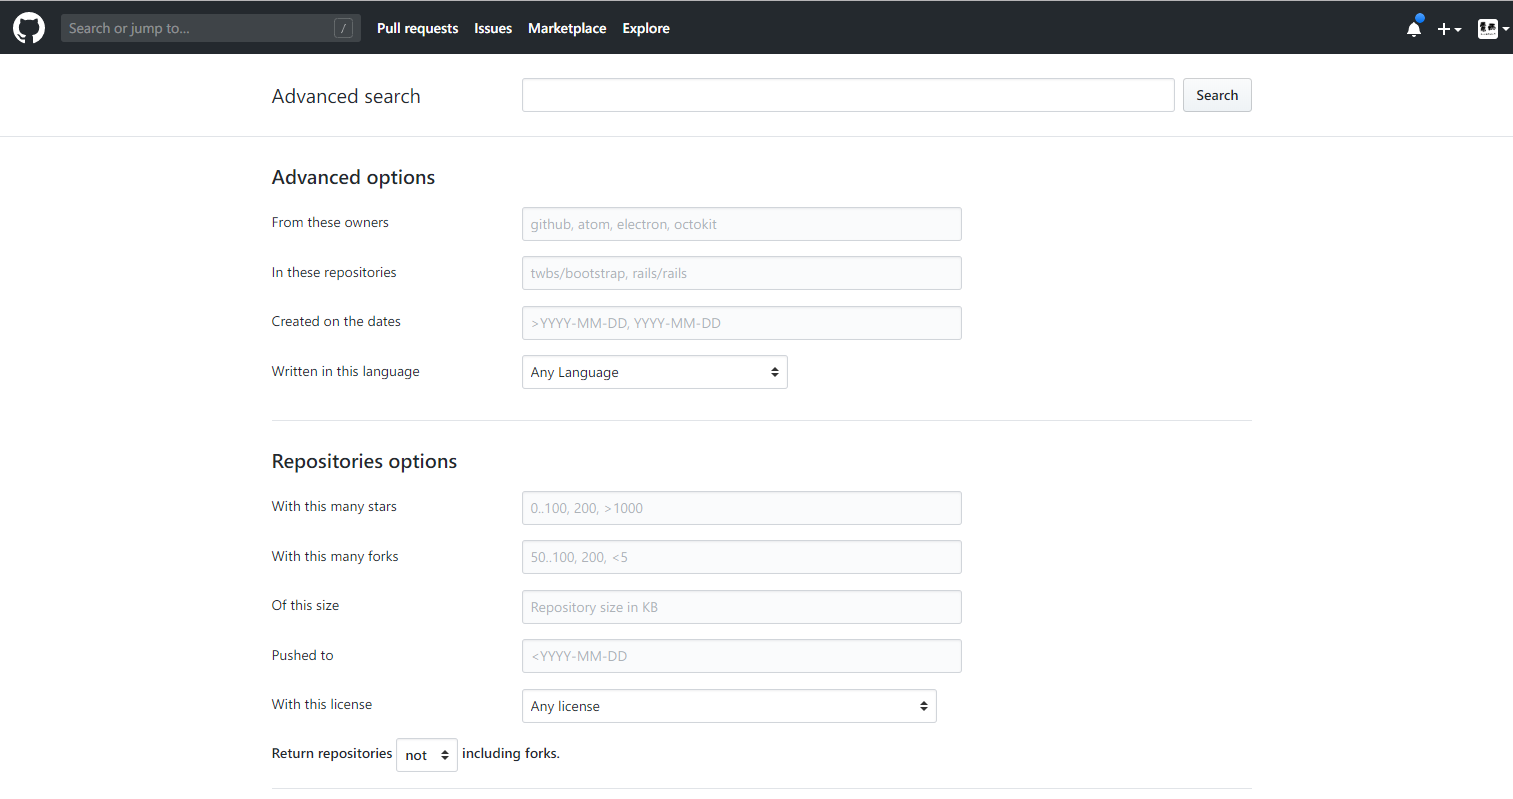
Task: Open the GitHub home logo
Action: (x=29, y=28)
